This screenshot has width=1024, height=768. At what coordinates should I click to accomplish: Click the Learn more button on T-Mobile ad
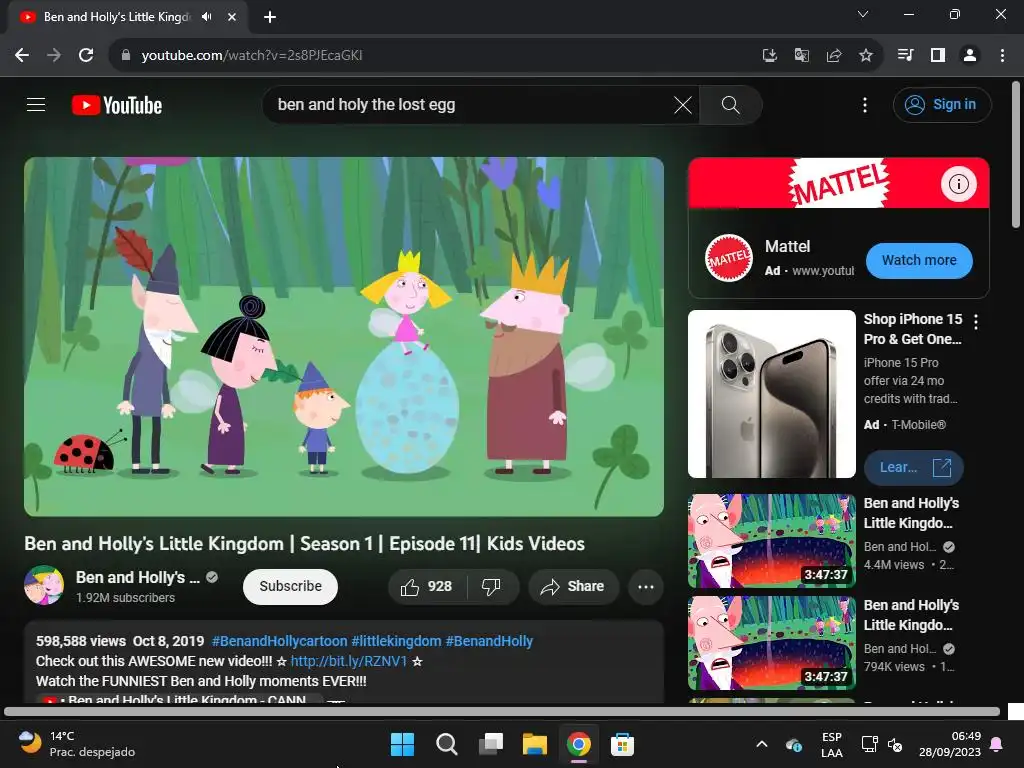[x=913, y=468]
